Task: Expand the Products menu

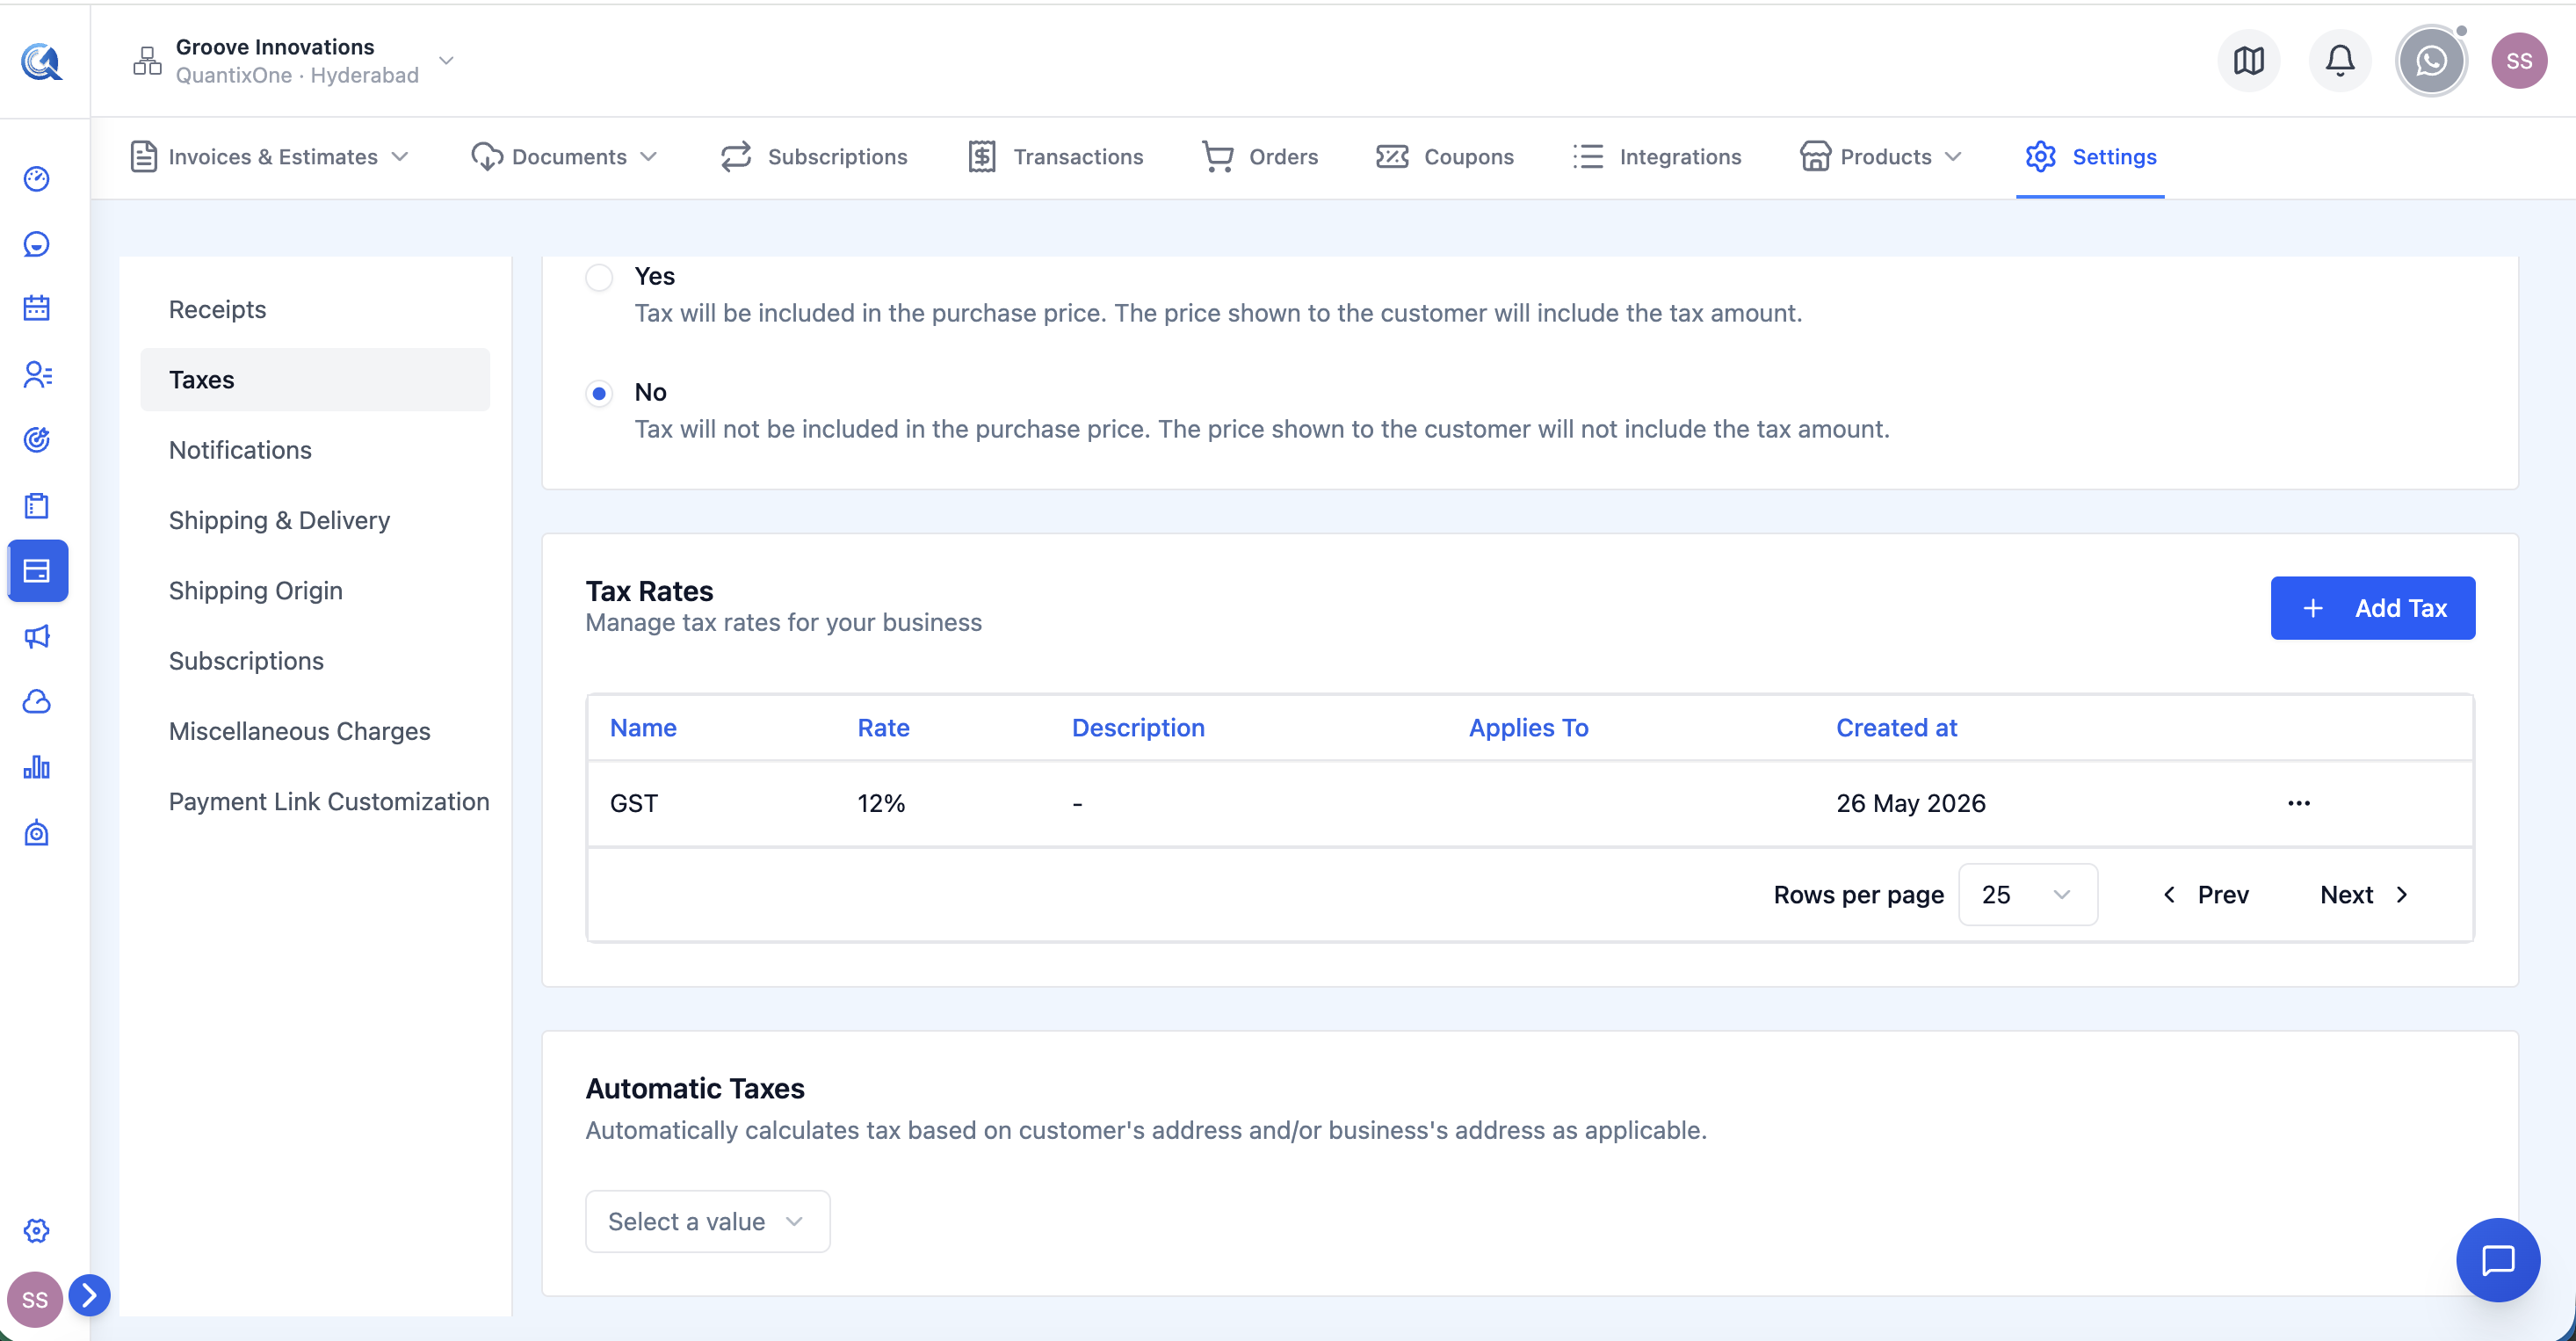Action: tap(1881, 157)
